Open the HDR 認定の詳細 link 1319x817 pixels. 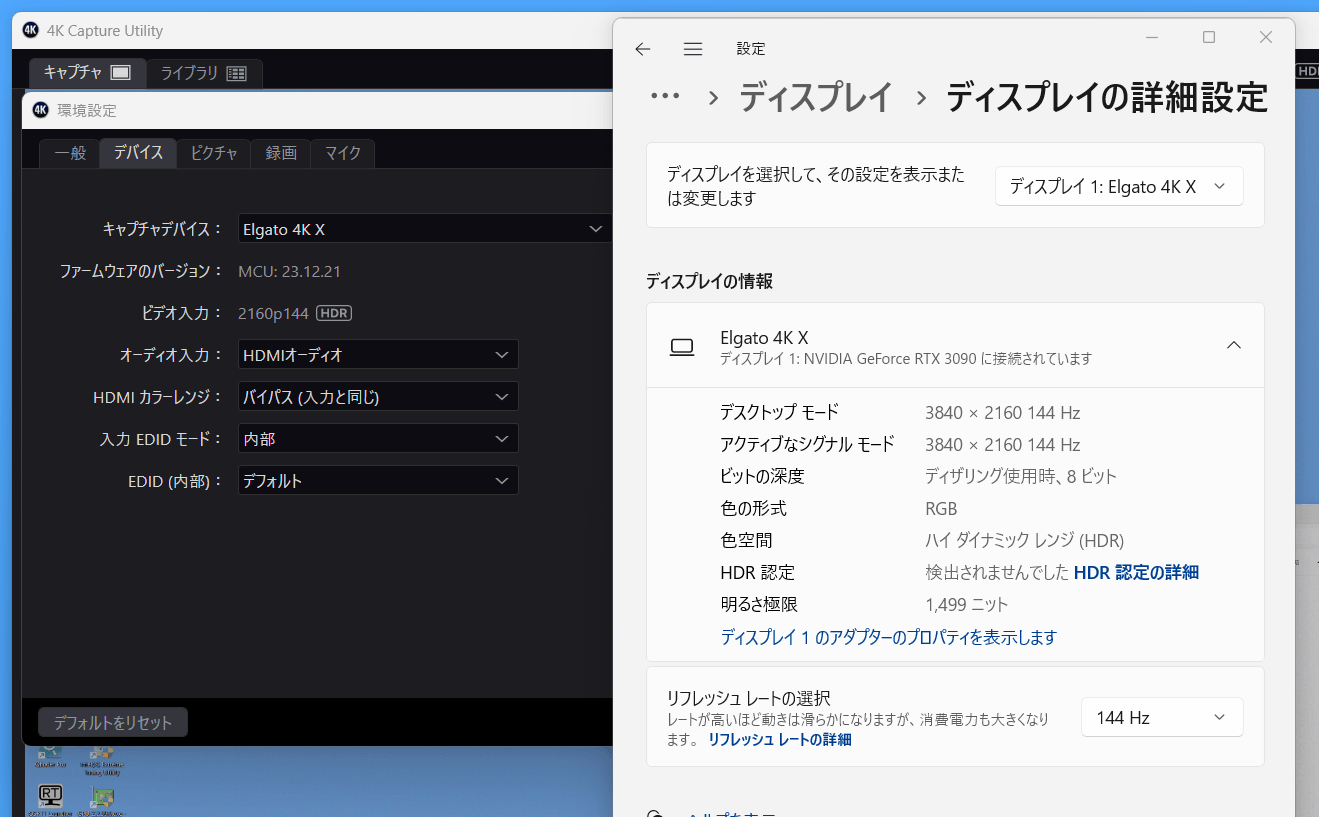coord(1136,572)
